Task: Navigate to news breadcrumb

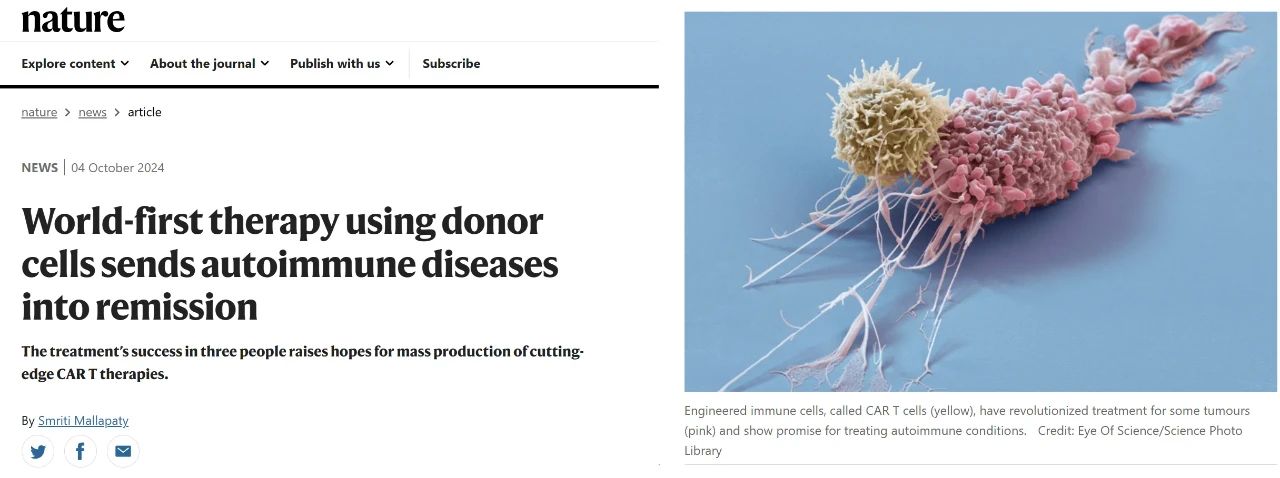Action: [92, 112]
